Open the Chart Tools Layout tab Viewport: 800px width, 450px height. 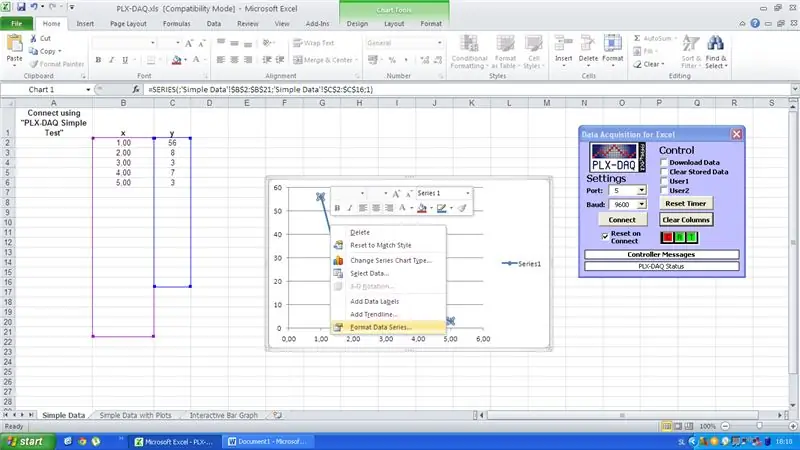coord(394,23)
